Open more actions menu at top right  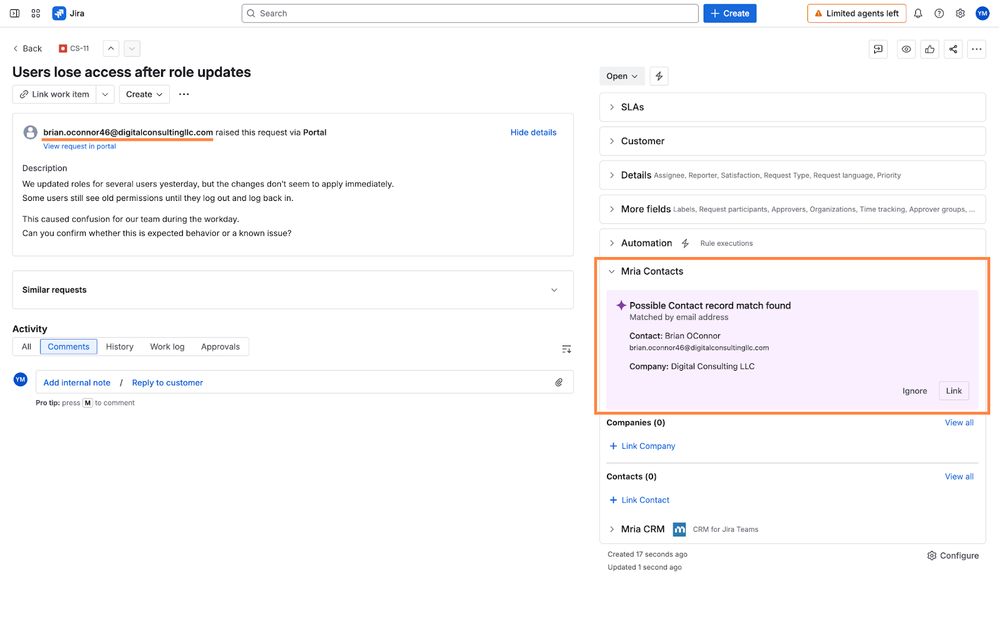pyautogui.click(x=977, y=49)
